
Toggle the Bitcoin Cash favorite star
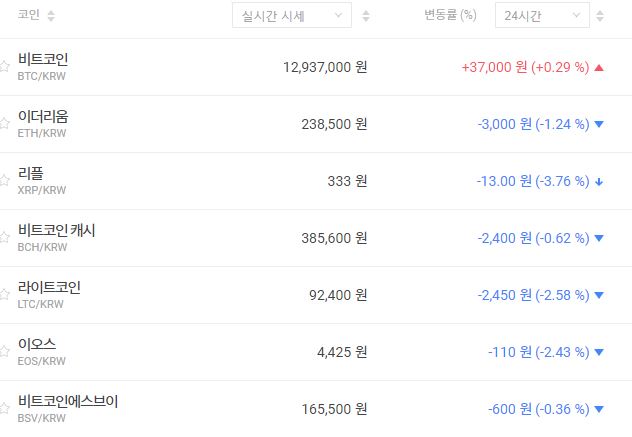click(5, 238)
